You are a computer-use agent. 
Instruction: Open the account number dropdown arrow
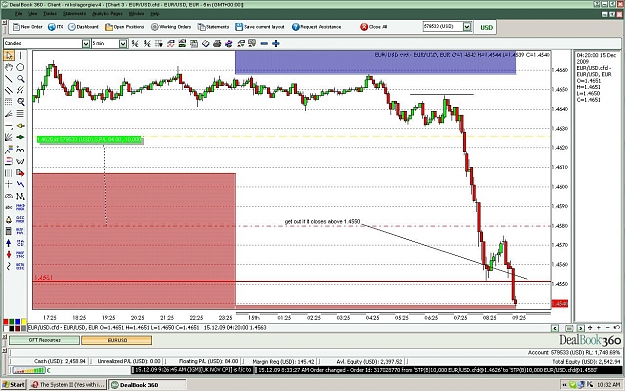pos(467,27)
